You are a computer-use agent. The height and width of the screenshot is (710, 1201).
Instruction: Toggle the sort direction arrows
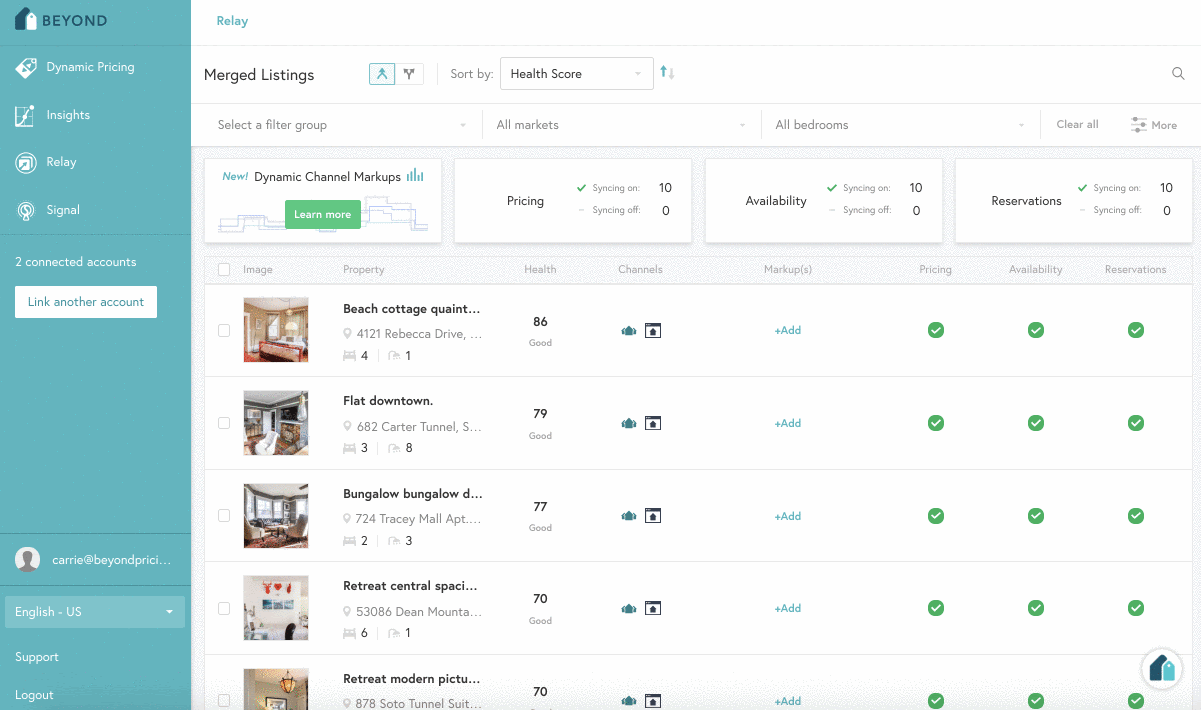point(668,73)
